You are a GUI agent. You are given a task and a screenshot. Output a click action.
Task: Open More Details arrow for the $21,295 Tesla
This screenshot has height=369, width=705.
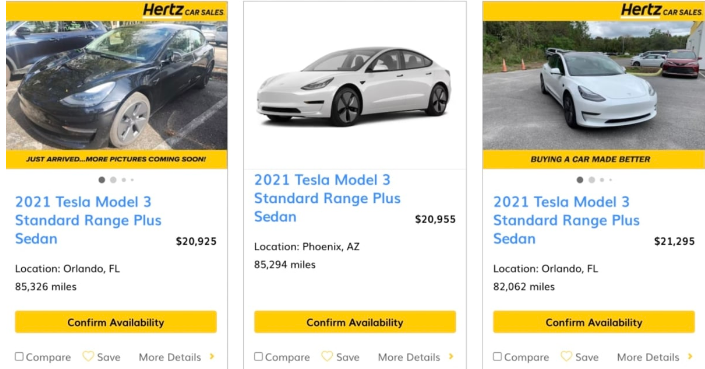pos(691,356)
